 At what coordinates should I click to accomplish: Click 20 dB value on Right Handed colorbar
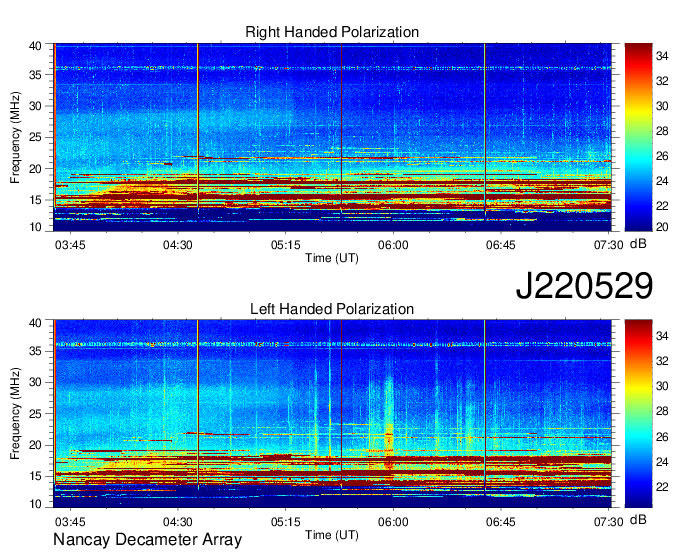click(x=662, y=227)
